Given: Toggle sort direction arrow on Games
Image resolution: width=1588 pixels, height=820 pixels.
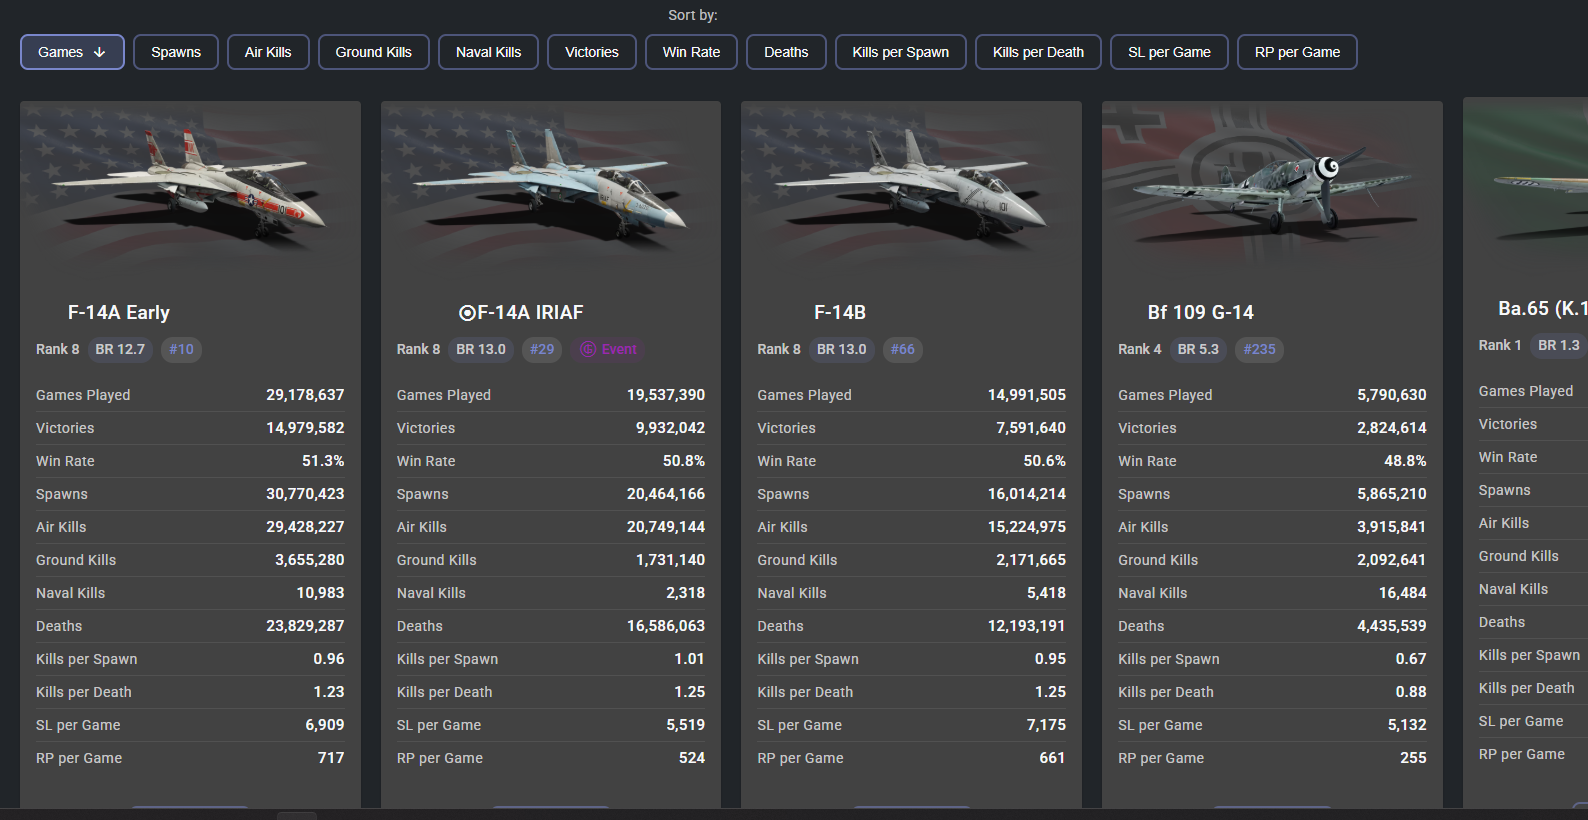Looking at the screenshot, I should tap(99, 52).
